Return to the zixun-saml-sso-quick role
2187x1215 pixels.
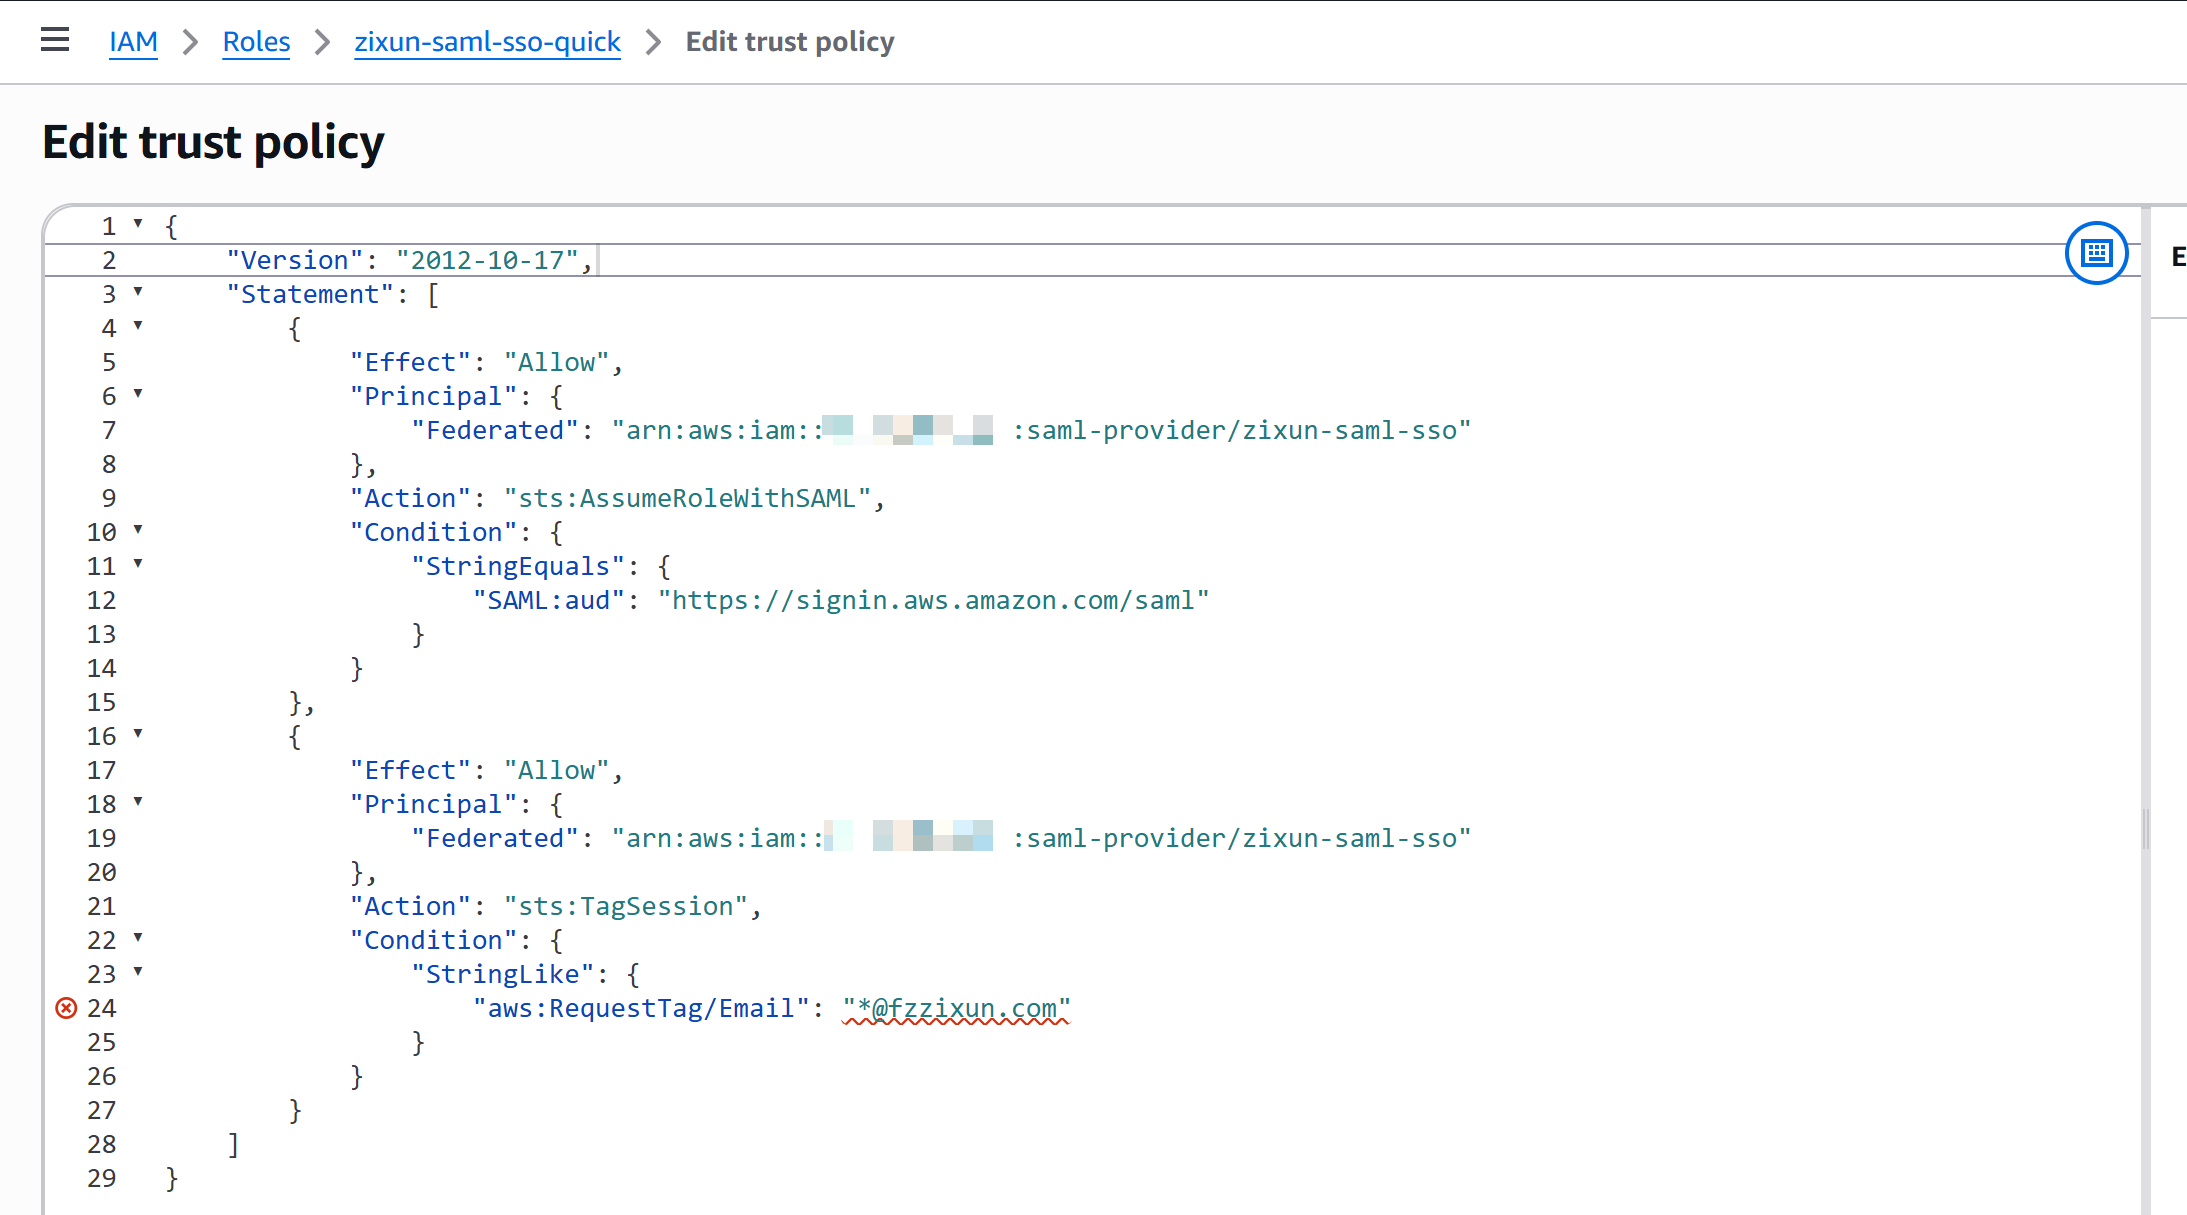[x=487, y=42]
